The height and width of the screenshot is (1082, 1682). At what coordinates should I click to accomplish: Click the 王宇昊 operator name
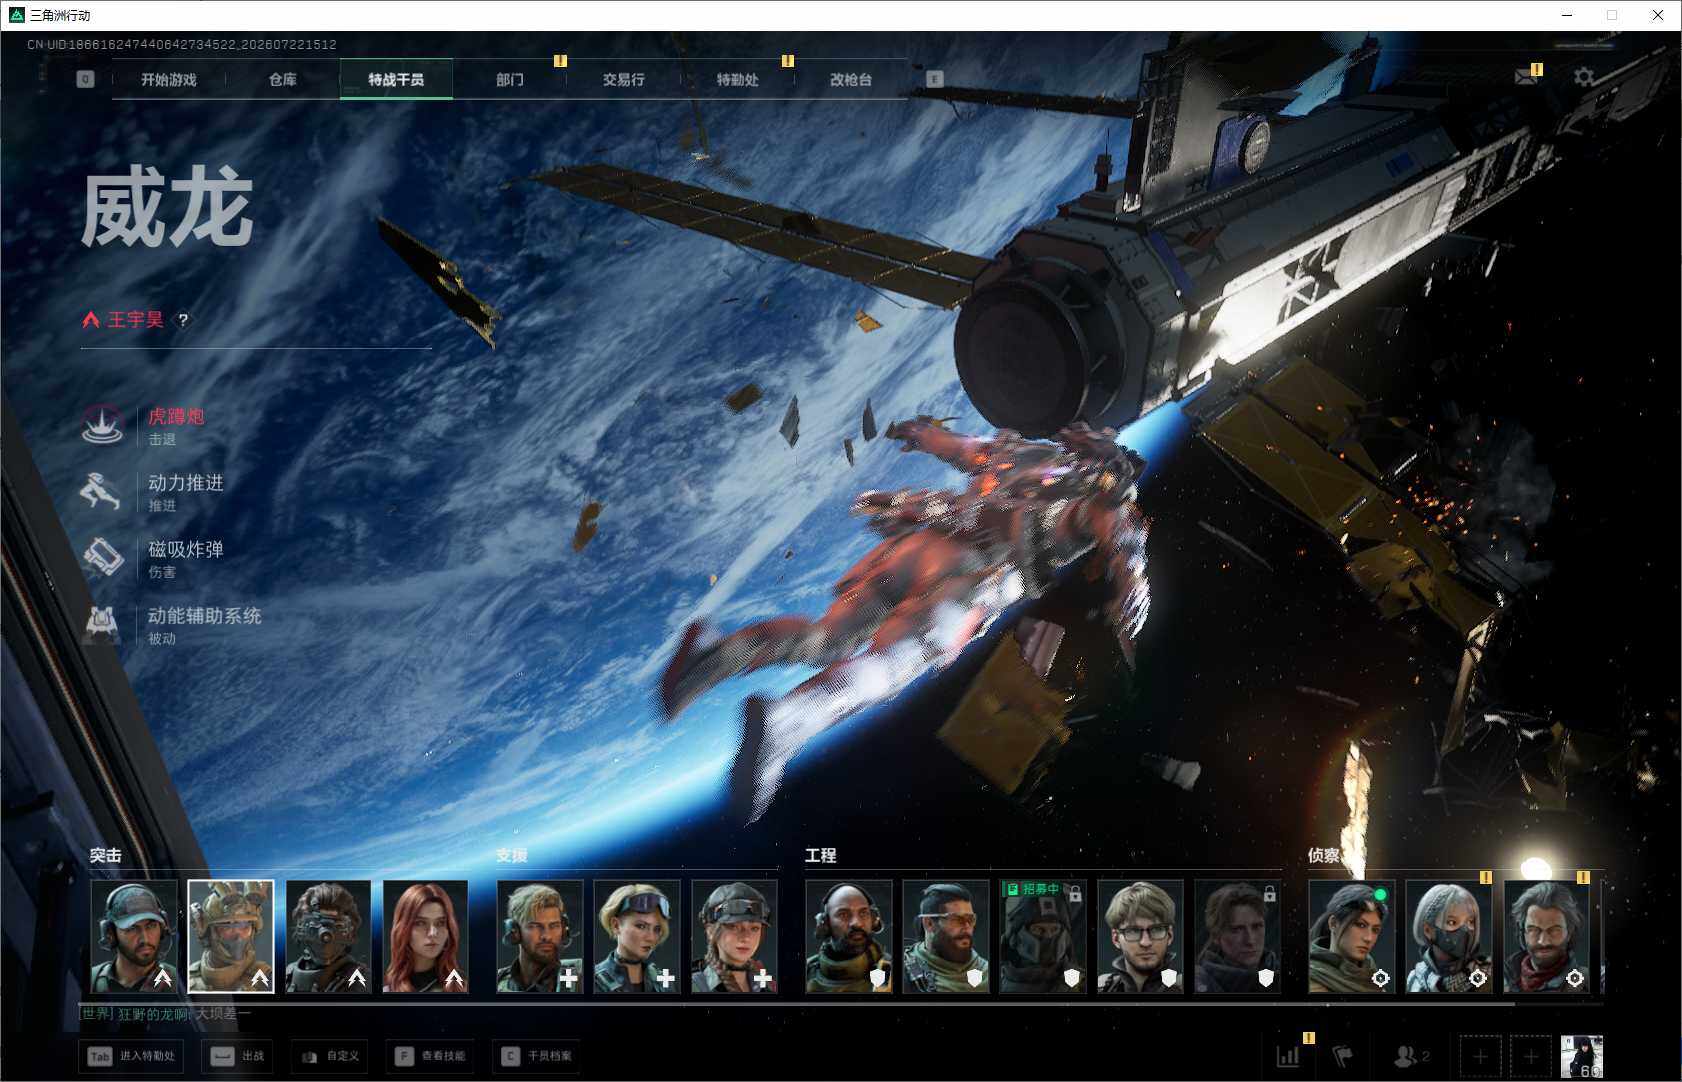point(135,320)
